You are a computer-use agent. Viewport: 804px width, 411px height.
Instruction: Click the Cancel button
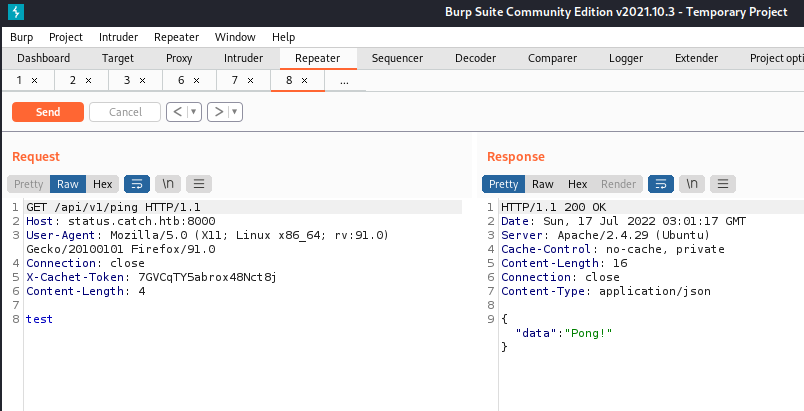pos(125,112)
